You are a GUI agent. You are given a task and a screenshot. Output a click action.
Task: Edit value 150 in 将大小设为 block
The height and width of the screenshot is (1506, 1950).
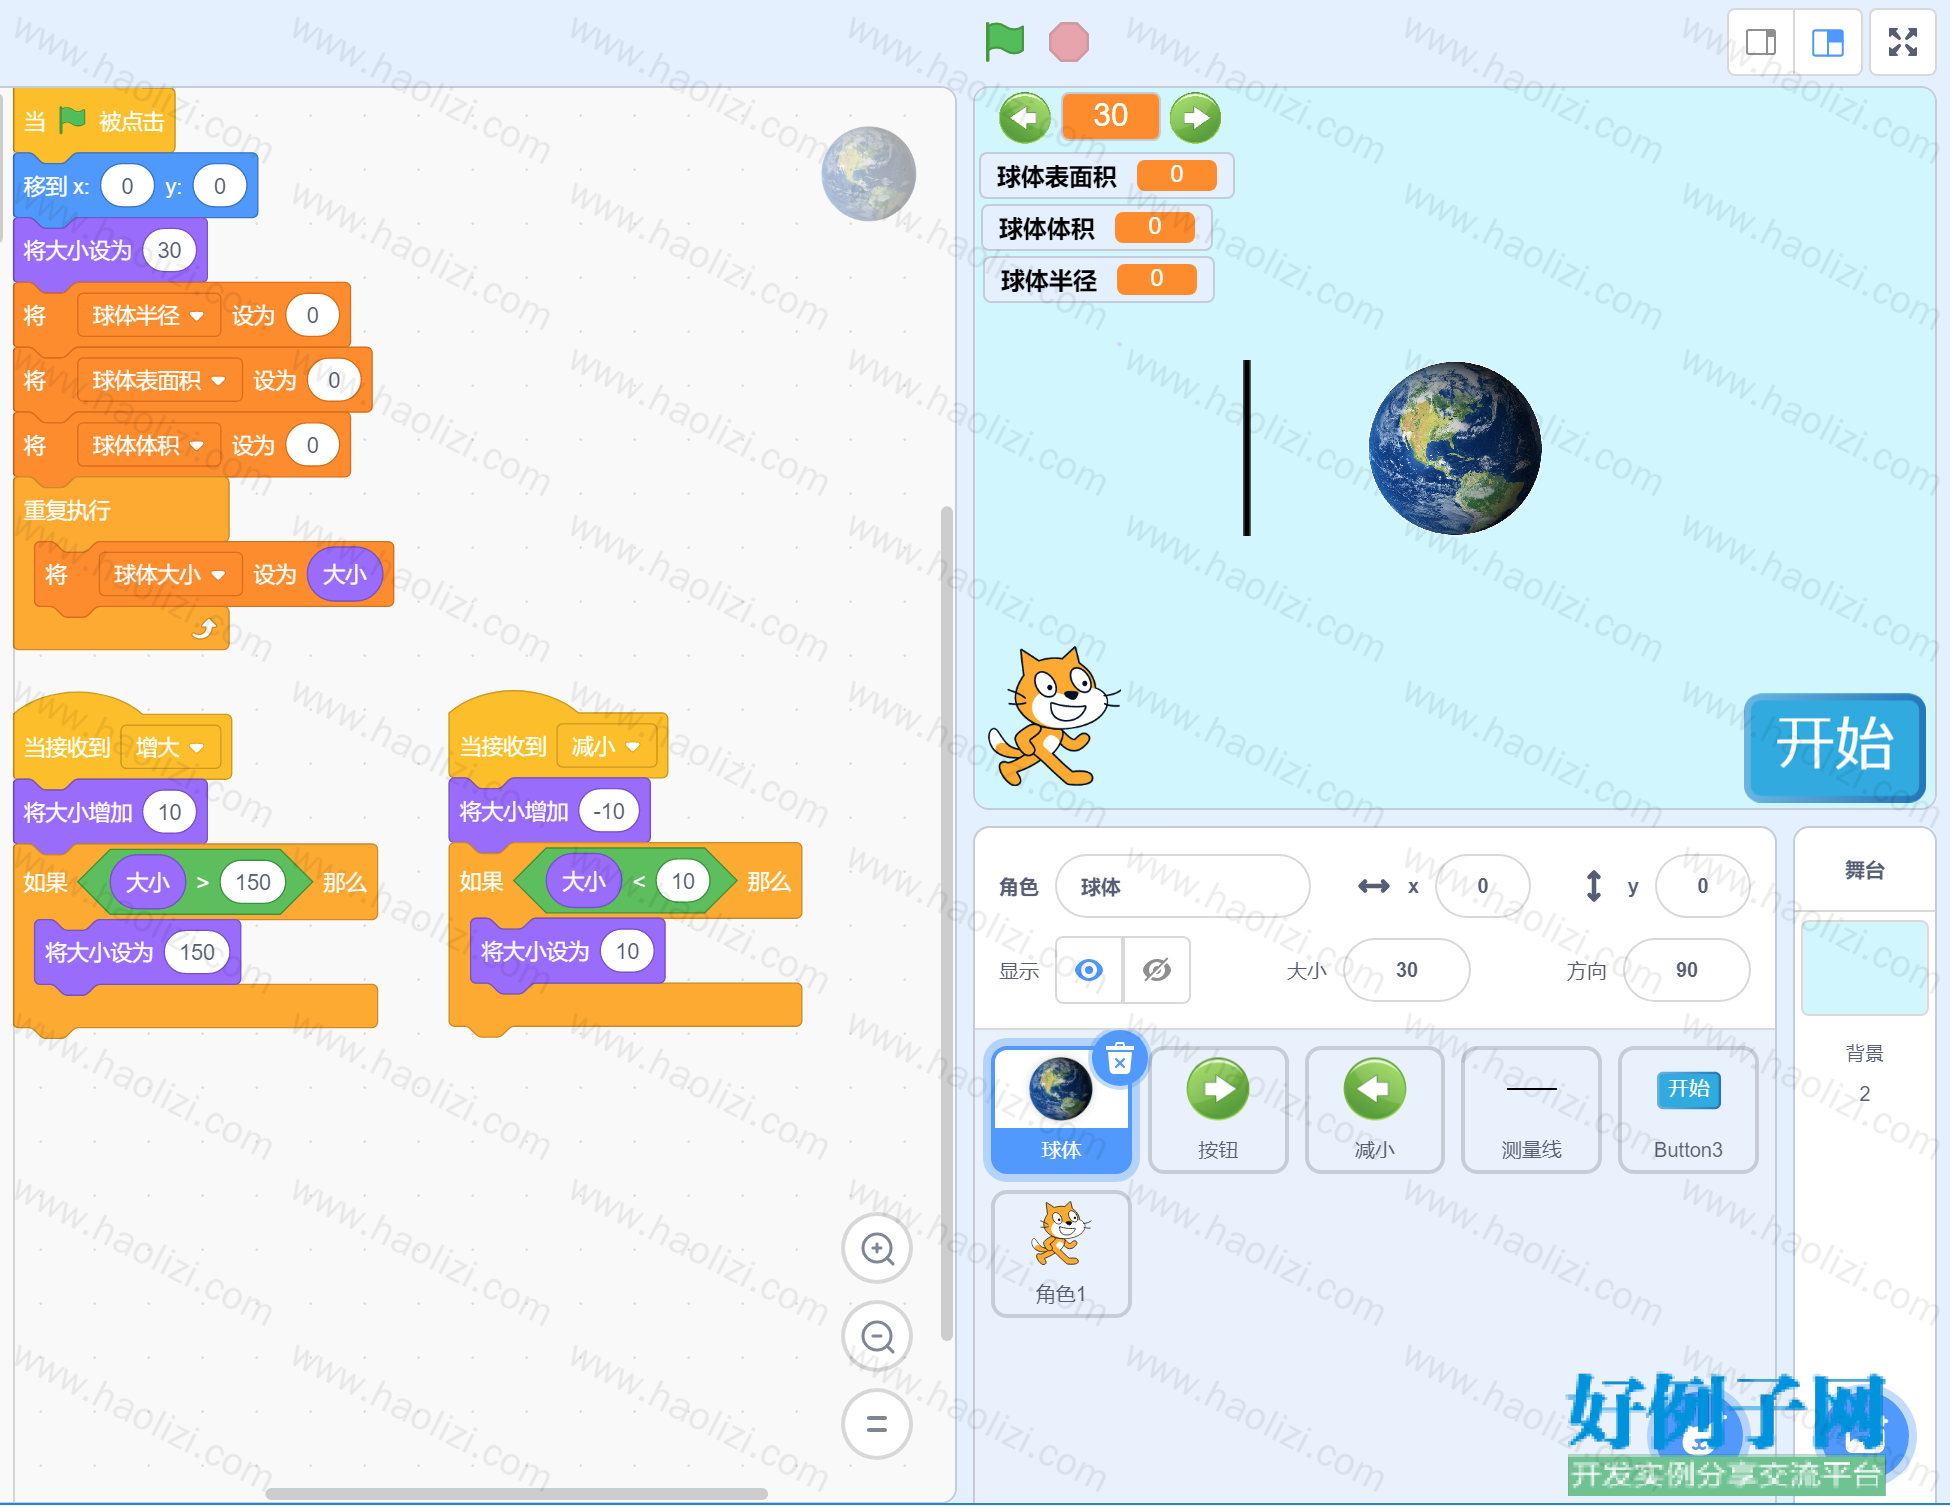(197, 952)
